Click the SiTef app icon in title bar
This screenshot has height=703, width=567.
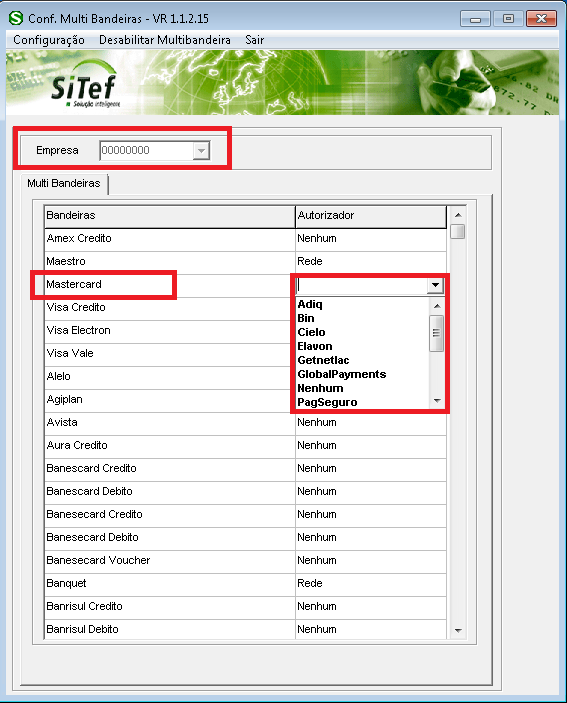(16, 18)
